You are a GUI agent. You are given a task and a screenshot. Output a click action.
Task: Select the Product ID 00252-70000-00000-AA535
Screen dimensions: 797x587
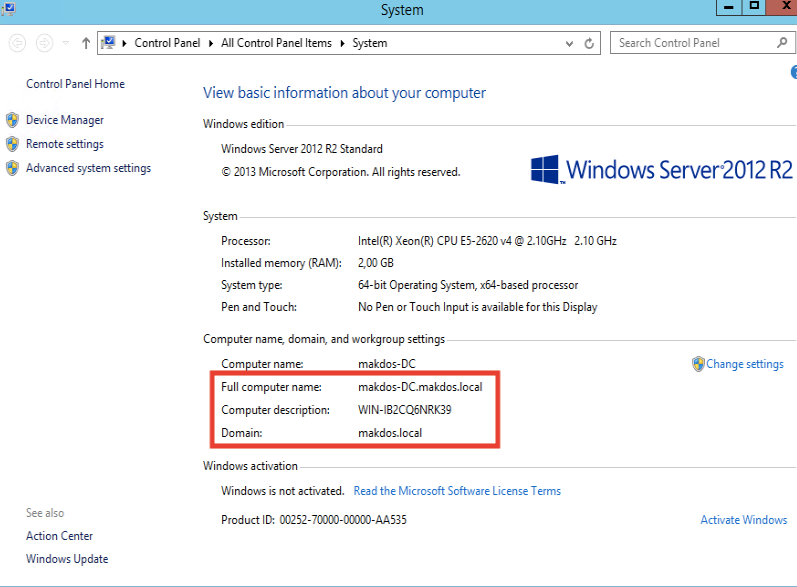[x=343, y=520]
